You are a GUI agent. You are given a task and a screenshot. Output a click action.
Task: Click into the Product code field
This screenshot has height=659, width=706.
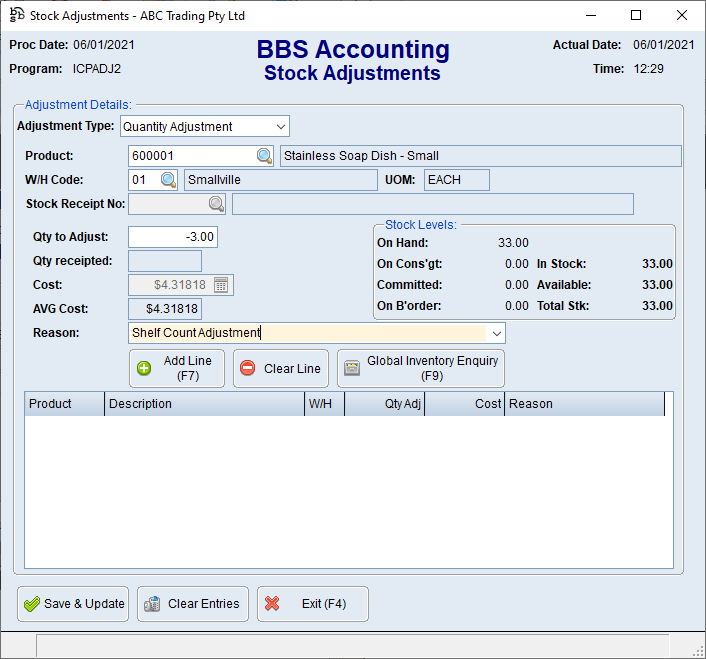click(190, 156)
